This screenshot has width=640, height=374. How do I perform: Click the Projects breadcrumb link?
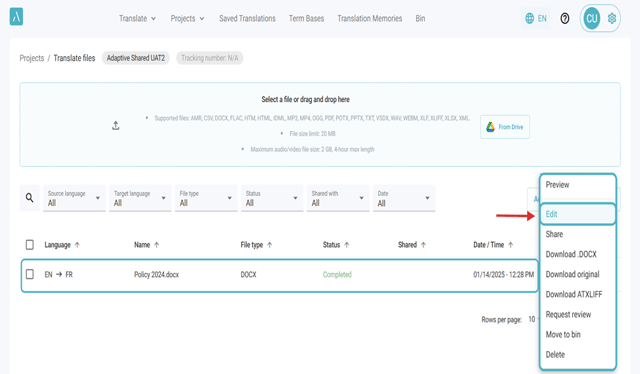tap(32, 58)
